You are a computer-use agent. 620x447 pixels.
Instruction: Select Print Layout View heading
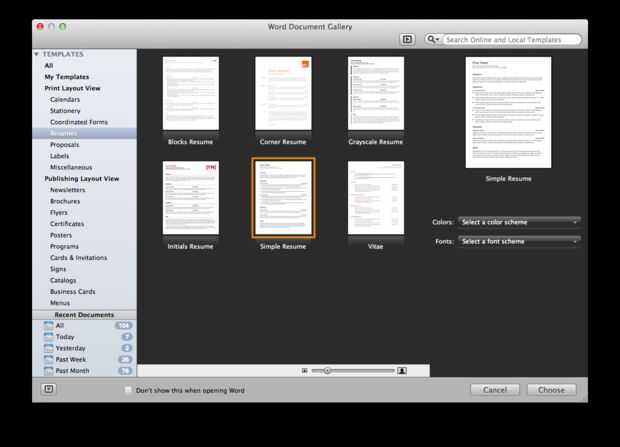tap(72, 88)
